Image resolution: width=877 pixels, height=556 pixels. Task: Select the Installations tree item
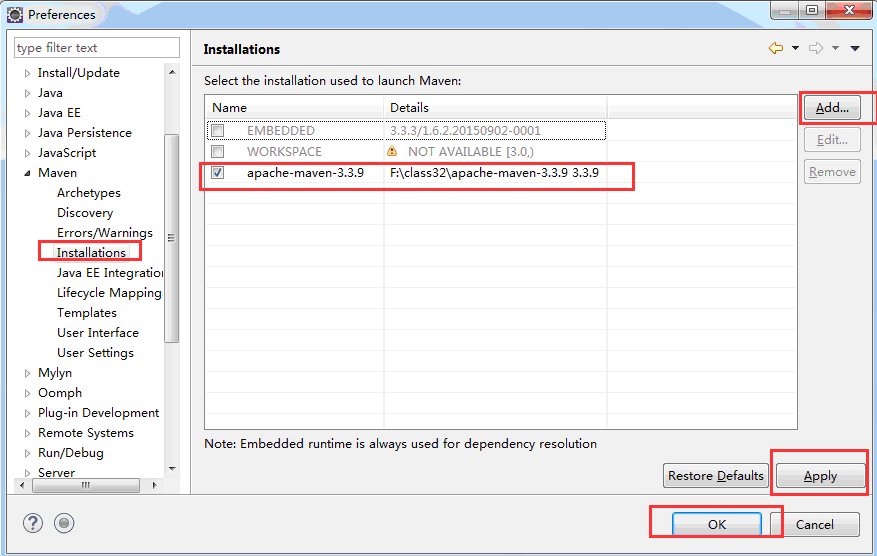point(91,252)
